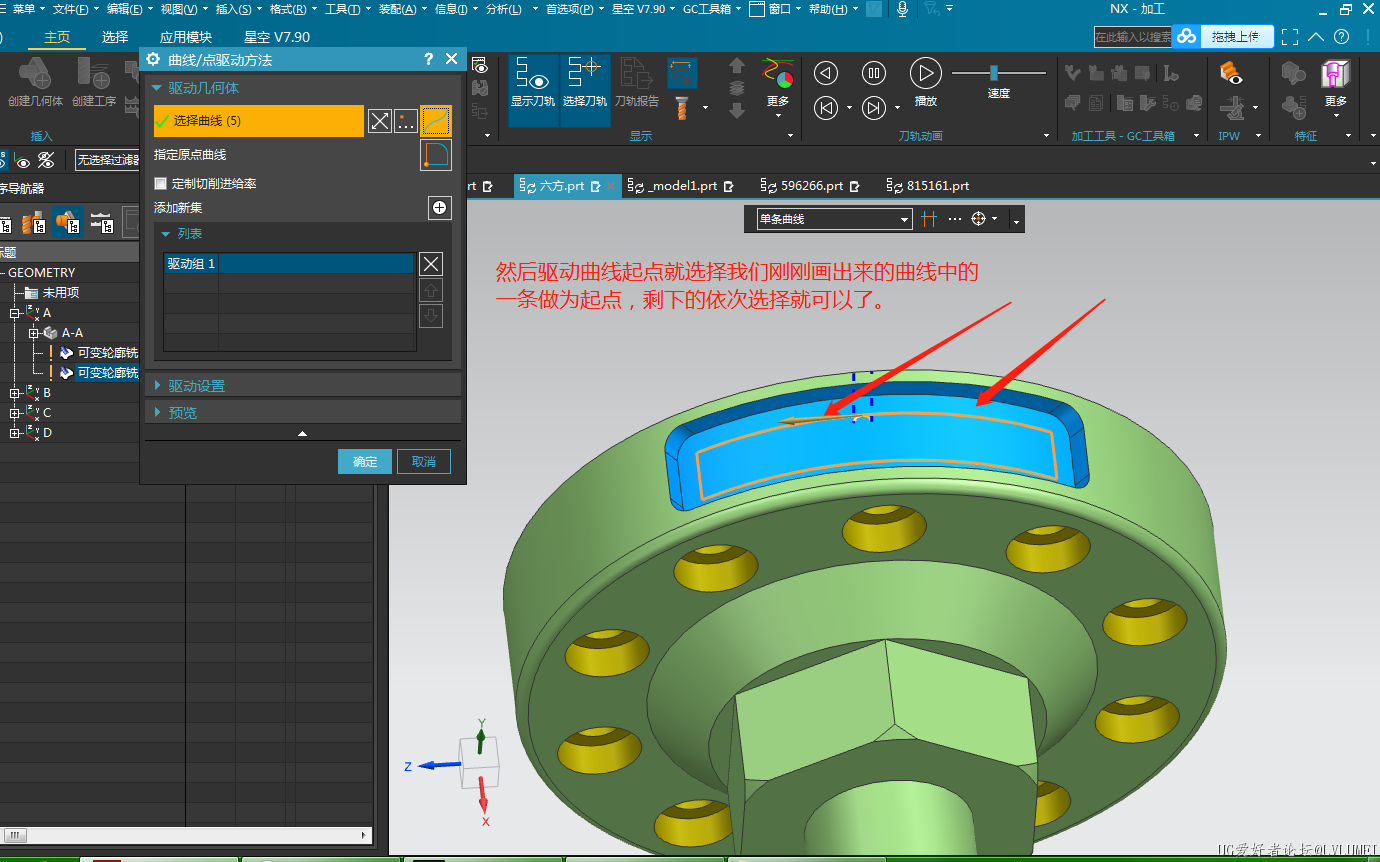Viewport: 1380px width, 862px height.
Task: Click the 速度 speed slider handle
Action: pos(994,72)
